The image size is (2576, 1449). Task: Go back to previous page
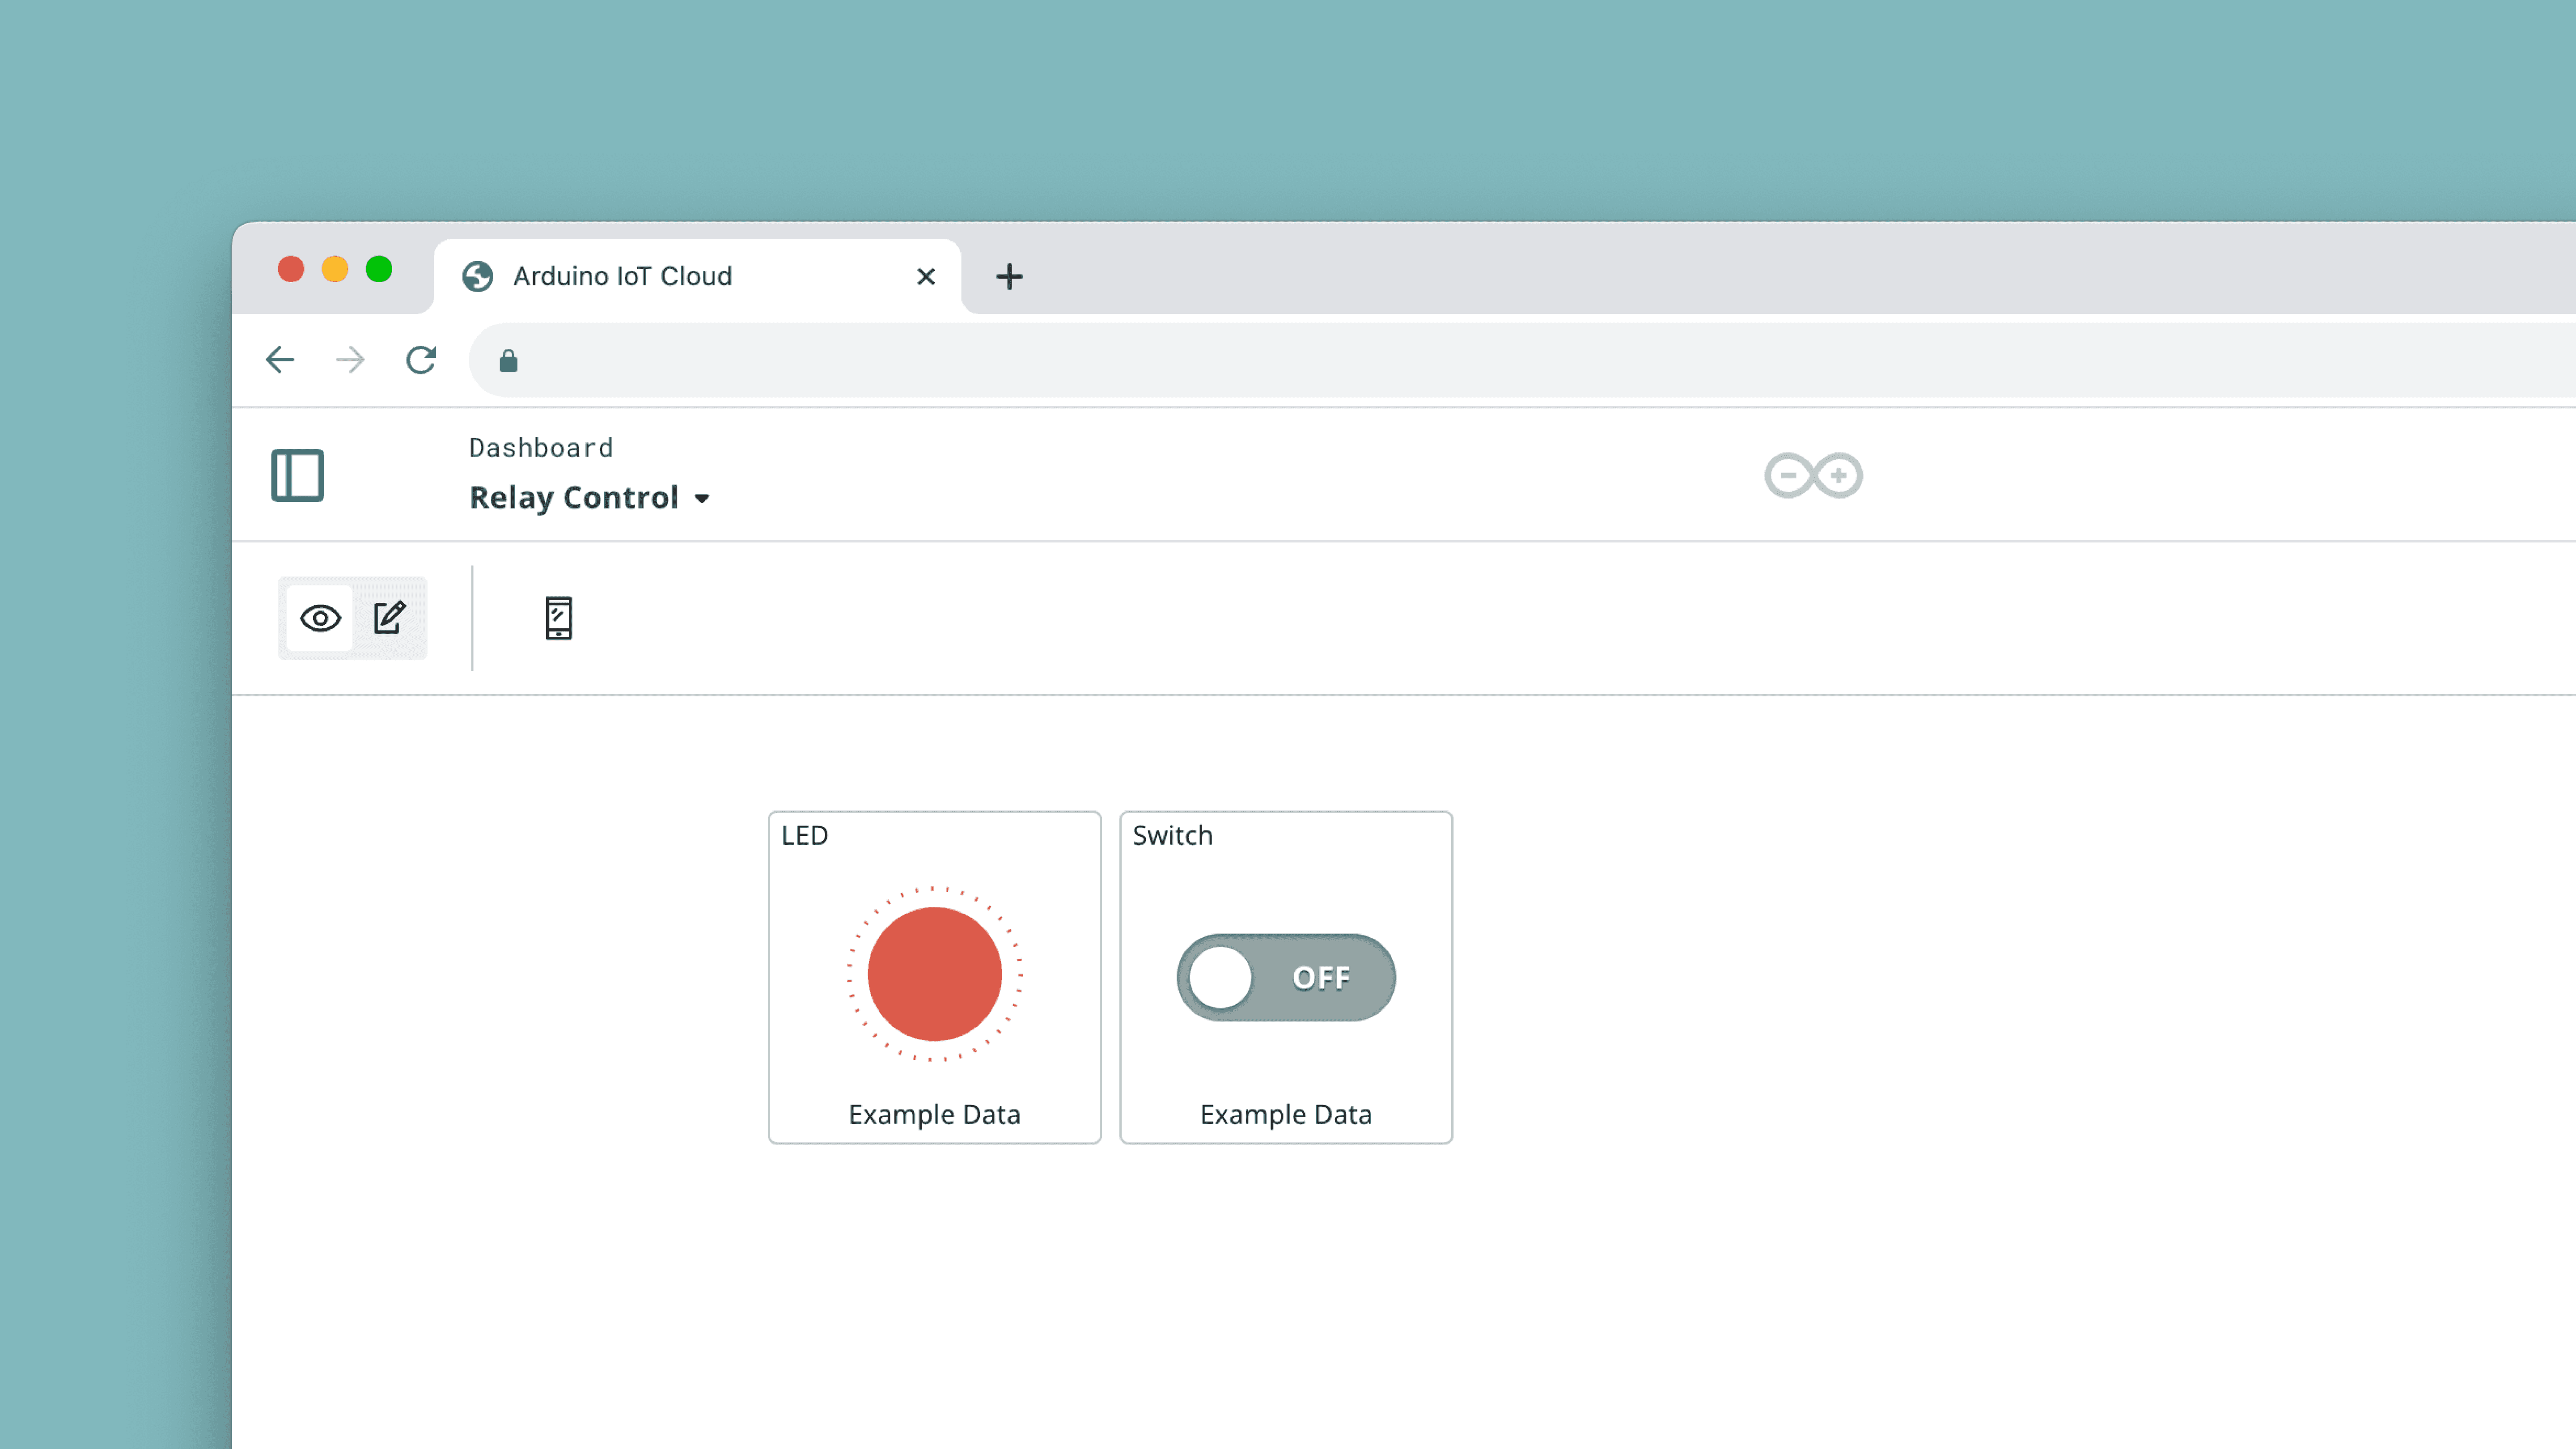280,360
